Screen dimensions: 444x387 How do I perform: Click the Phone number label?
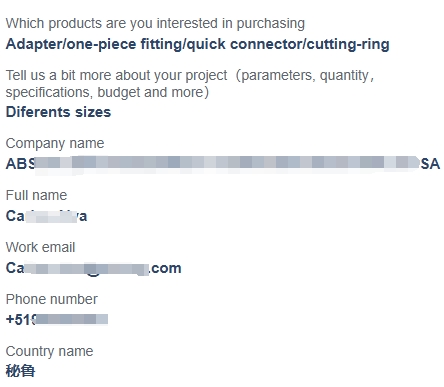pyautogui.click(x=52, y=299)
